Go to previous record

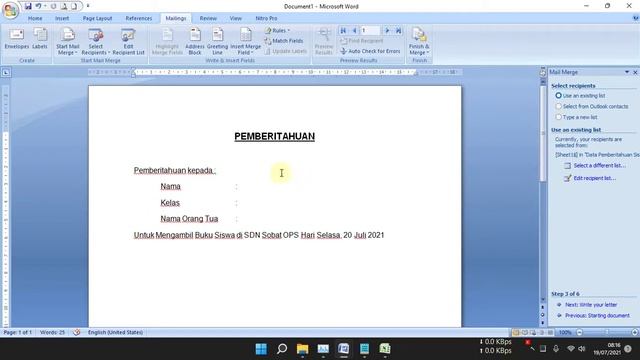(x=354, y=31)
